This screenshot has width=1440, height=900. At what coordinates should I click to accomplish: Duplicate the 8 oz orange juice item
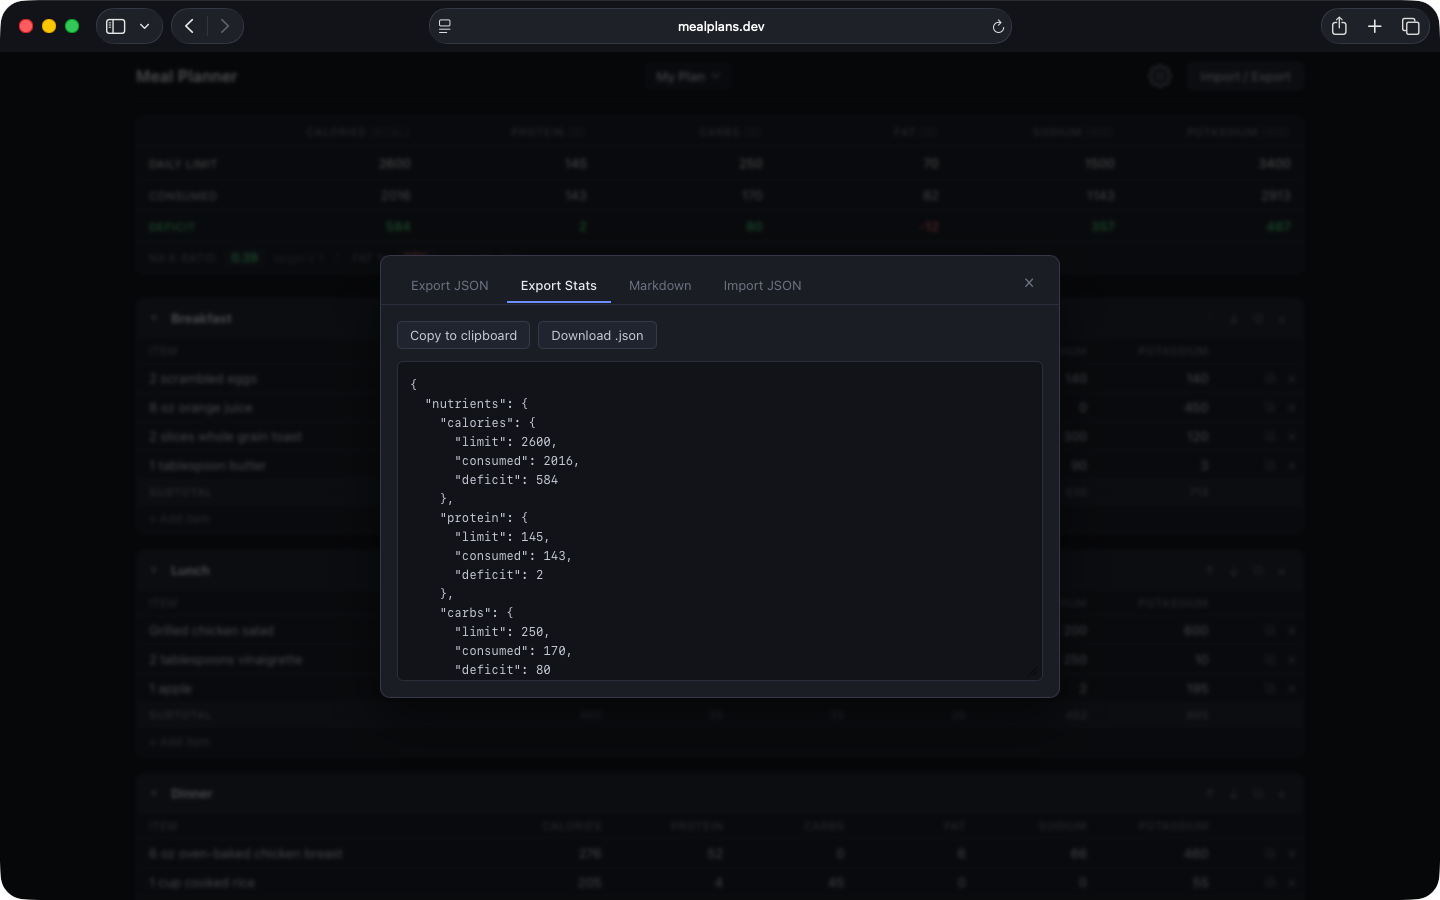pos(1270,408)
